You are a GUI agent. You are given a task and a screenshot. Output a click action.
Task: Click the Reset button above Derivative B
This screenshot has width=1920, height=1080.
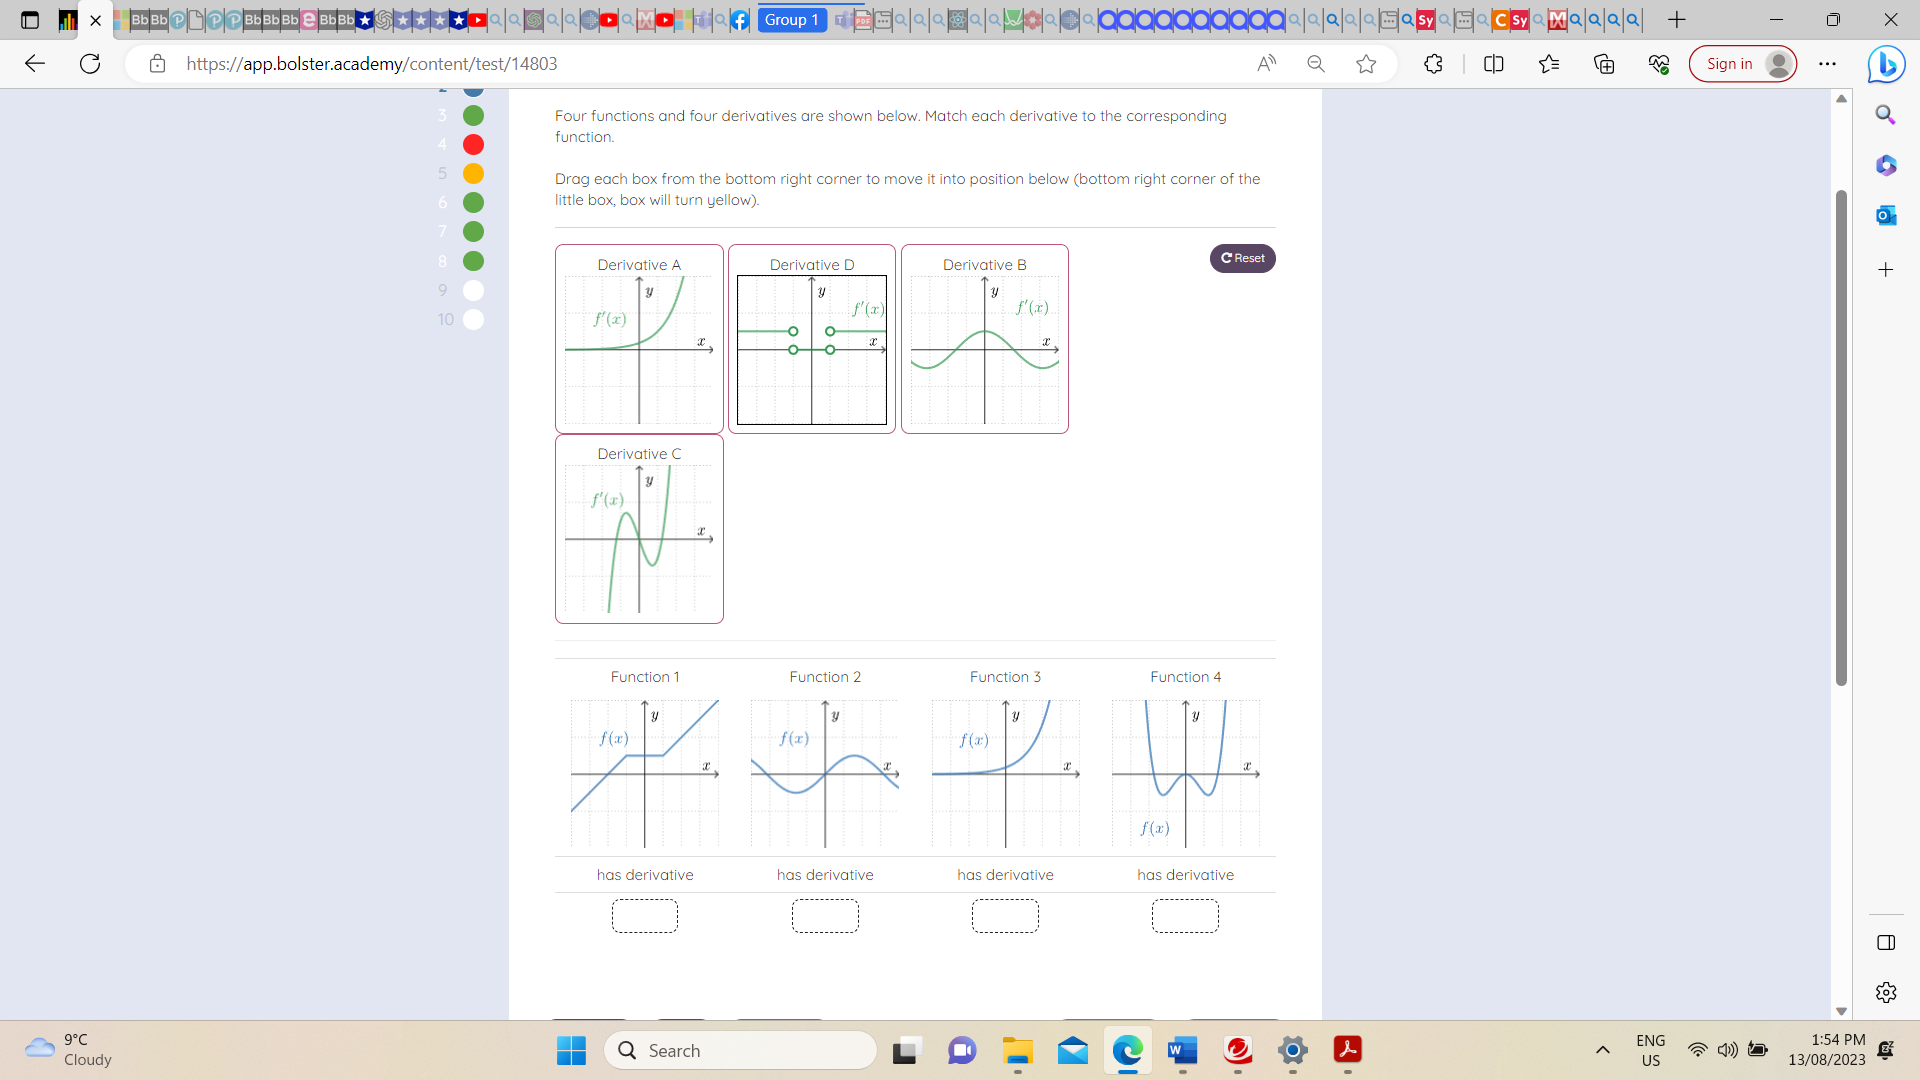click(1242, 258)
